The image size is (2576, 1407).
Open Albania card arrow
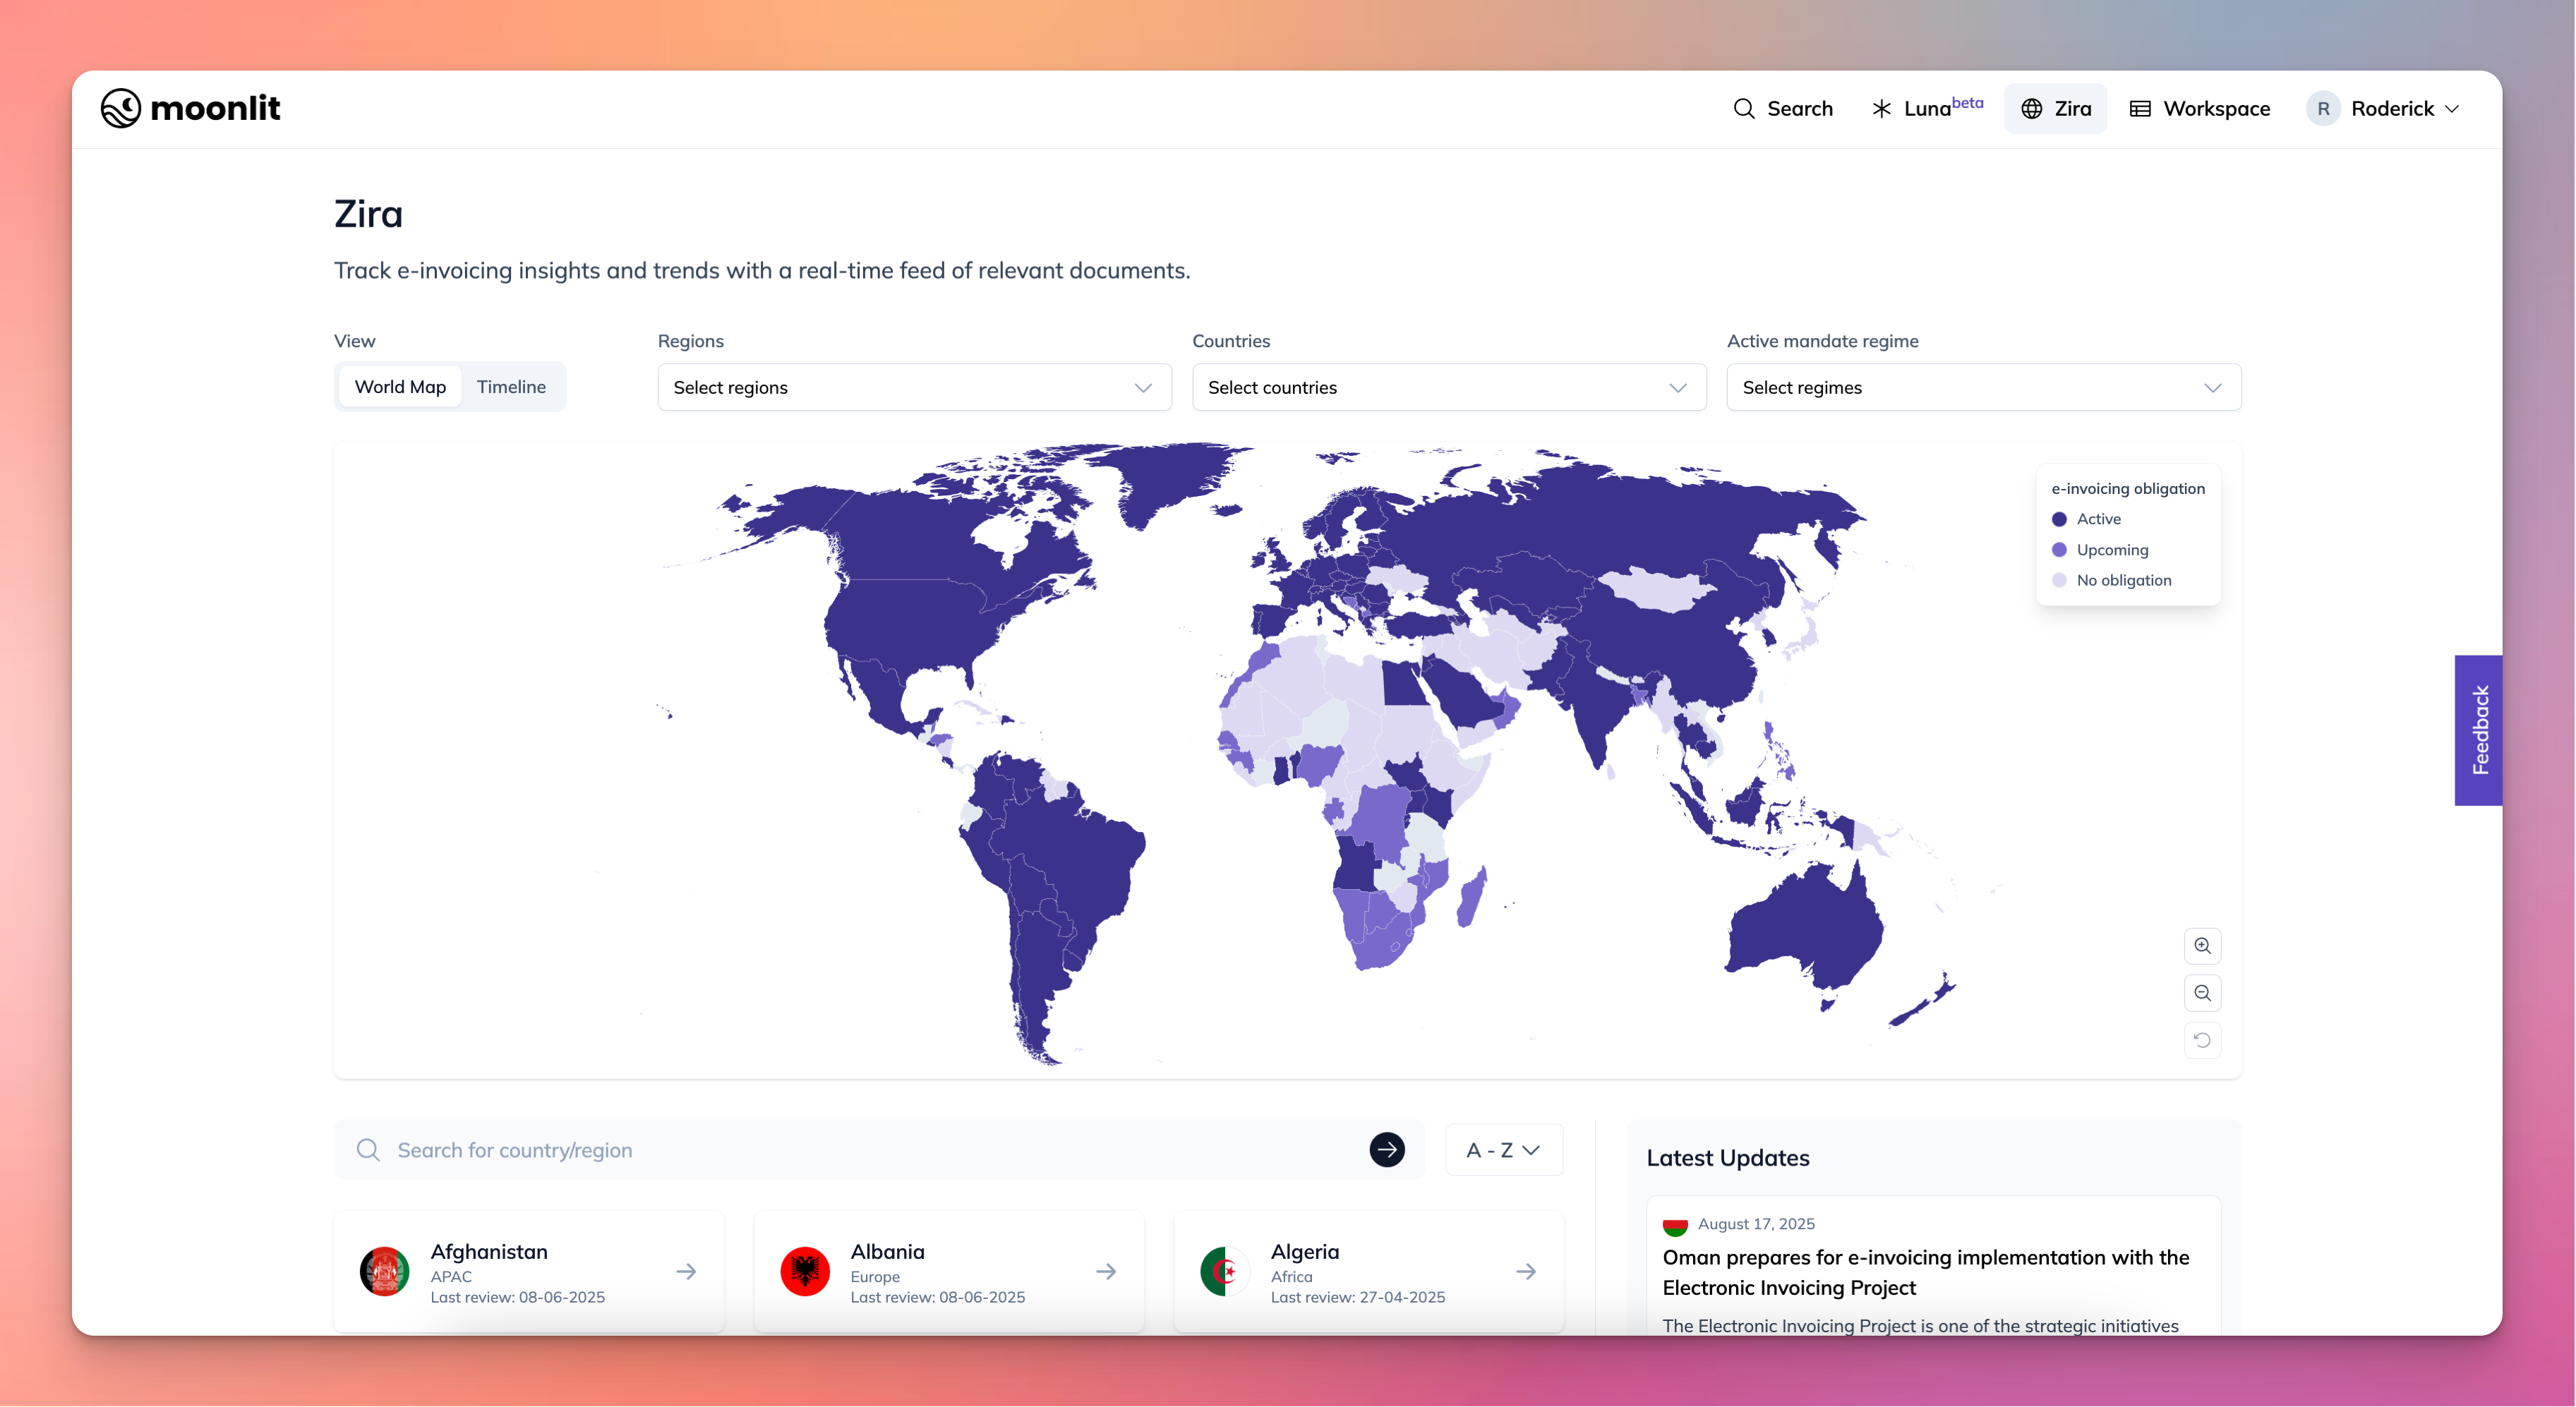(x=1106, y=1272)
